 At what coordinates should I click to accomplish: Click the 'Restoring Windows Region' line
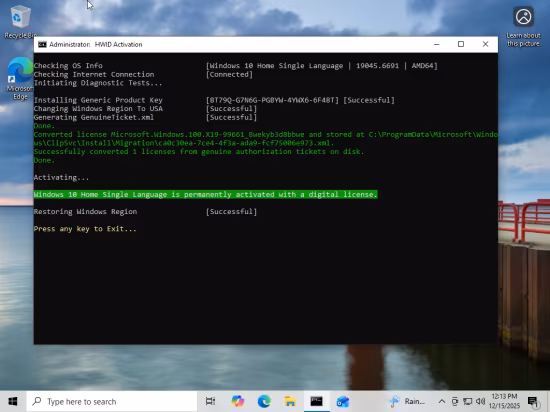pyautogui.click(x=85, y=212)
